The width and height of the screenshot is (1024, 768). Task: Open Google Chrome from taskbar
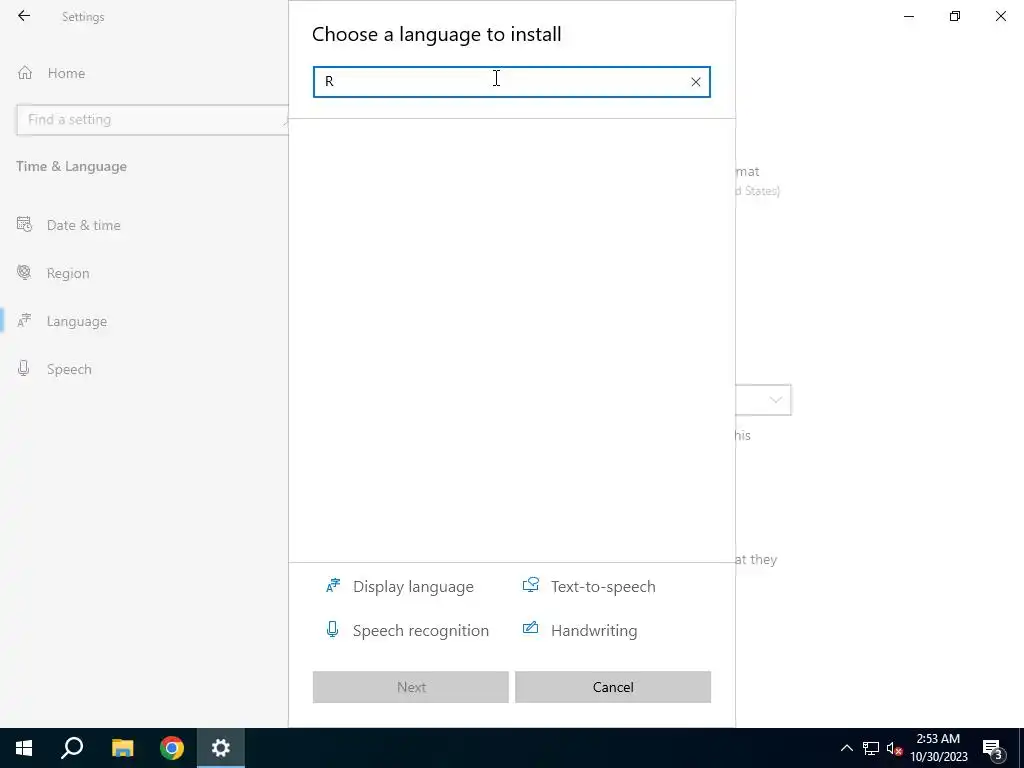(x=172, y=748)
